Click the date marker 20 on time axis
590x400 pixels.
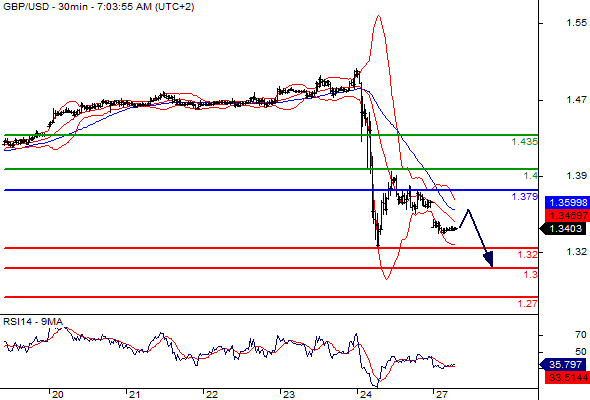(58, 394)
